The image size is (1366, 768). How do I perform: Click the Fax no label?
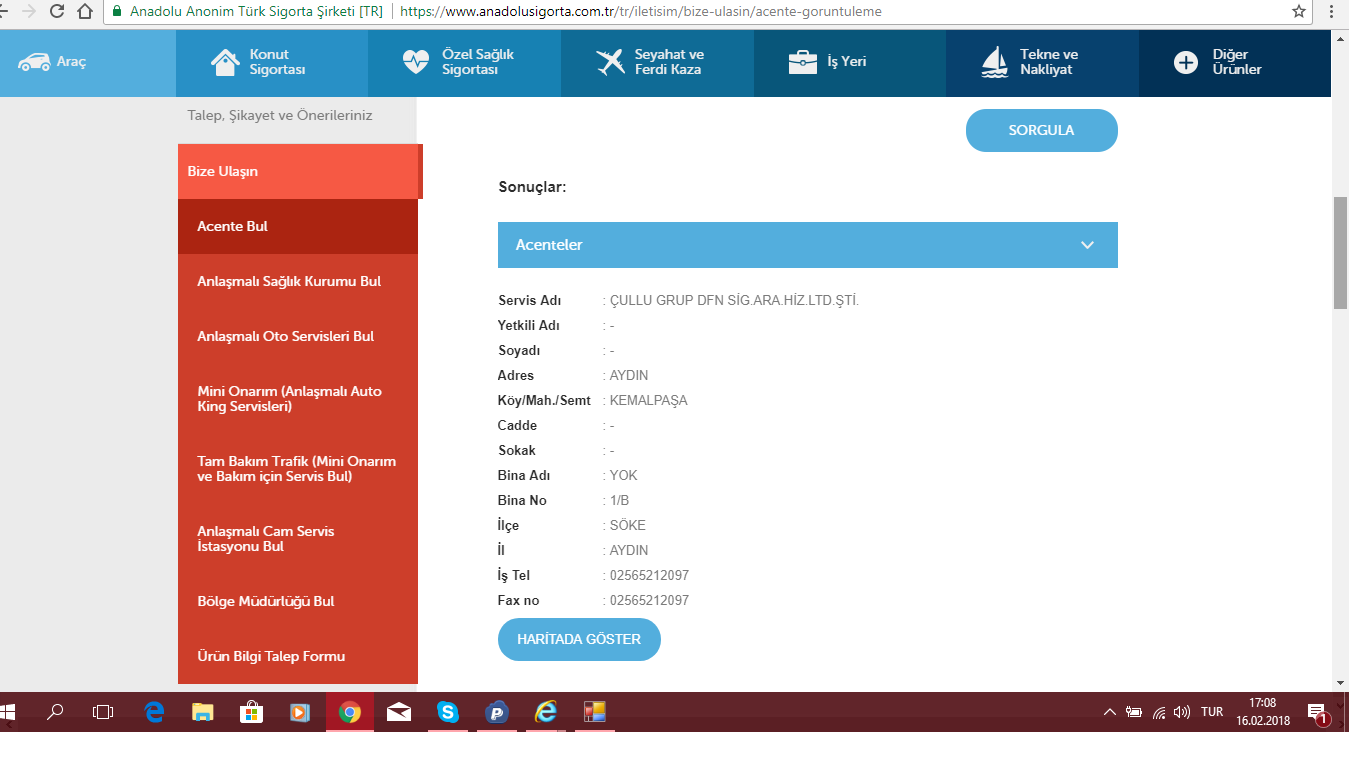(x=518, y=600)
